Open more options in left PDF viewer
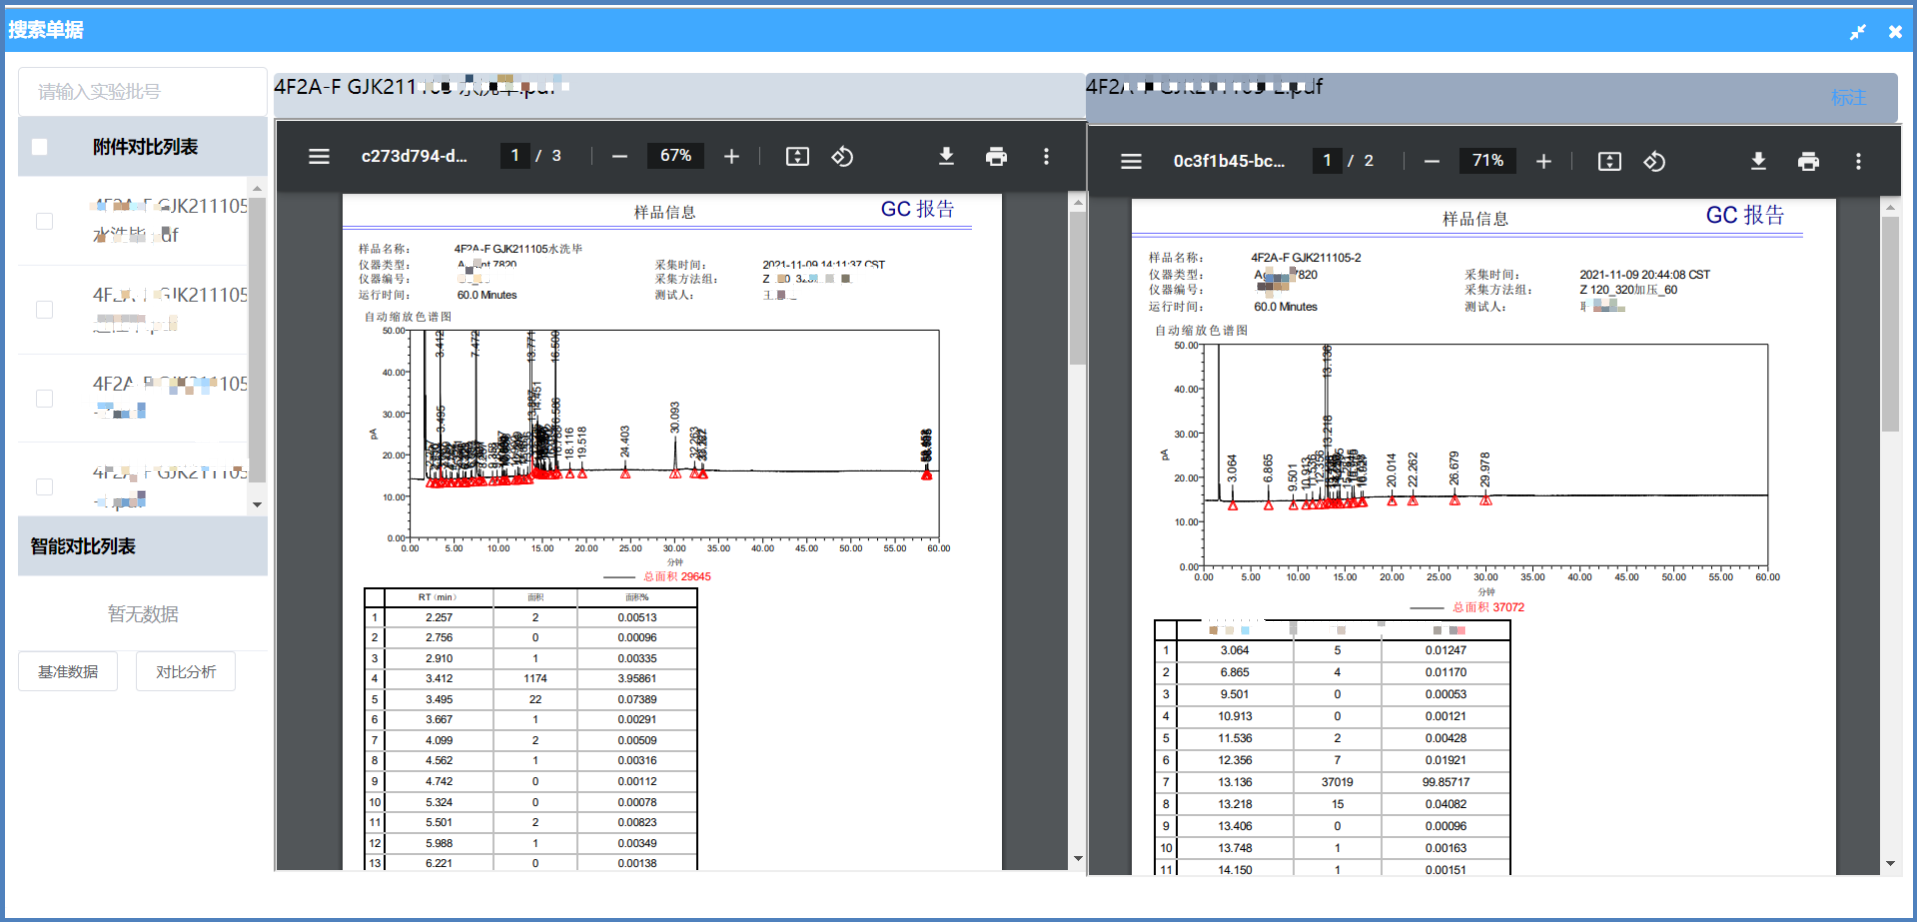The image size is (1917, 922). (1046, 156)
